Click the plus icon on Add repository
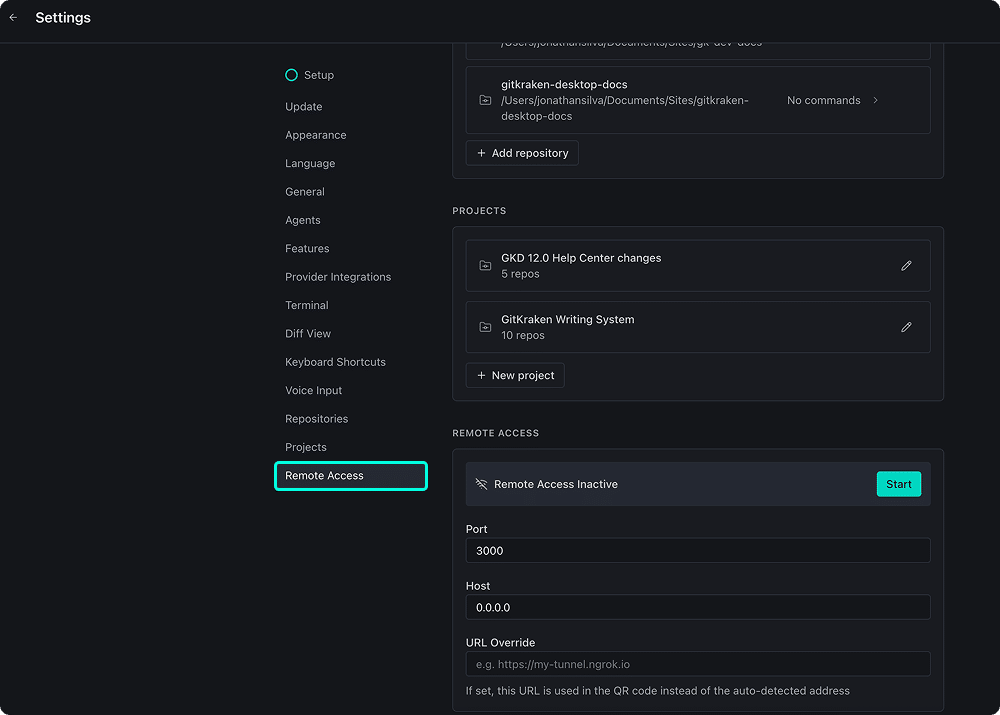The height and width of the screenshot is (715, 1000). click(482, 153)
